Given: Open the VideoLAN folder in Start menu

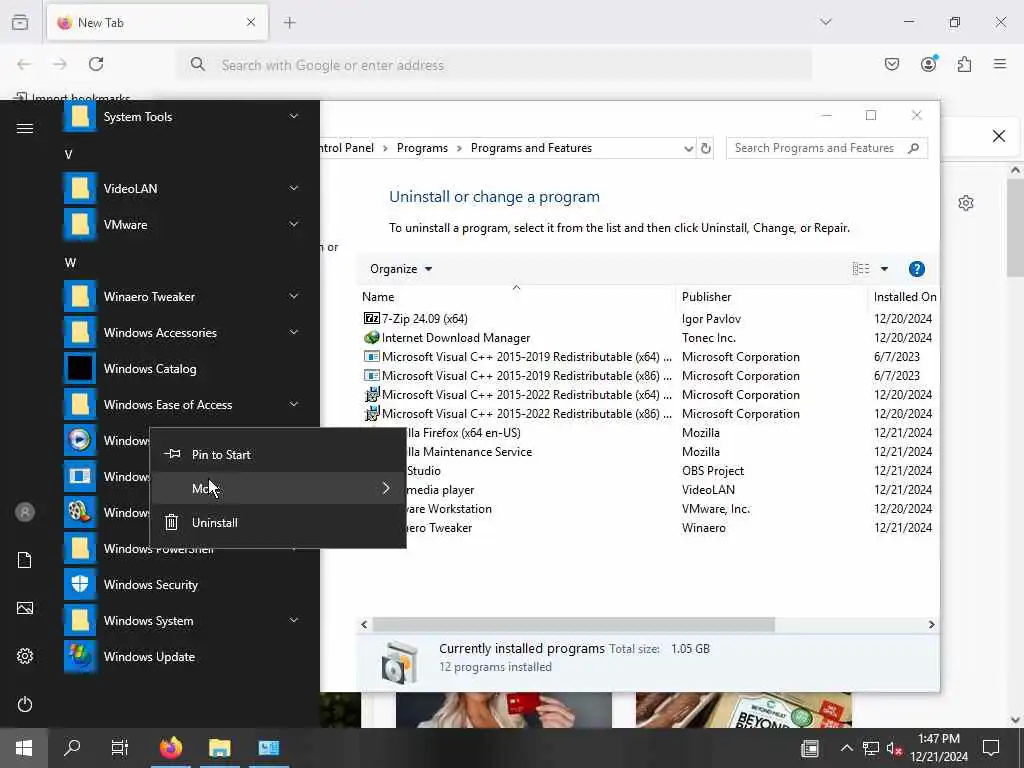Looking at the screenshot, I should [182, 189].
